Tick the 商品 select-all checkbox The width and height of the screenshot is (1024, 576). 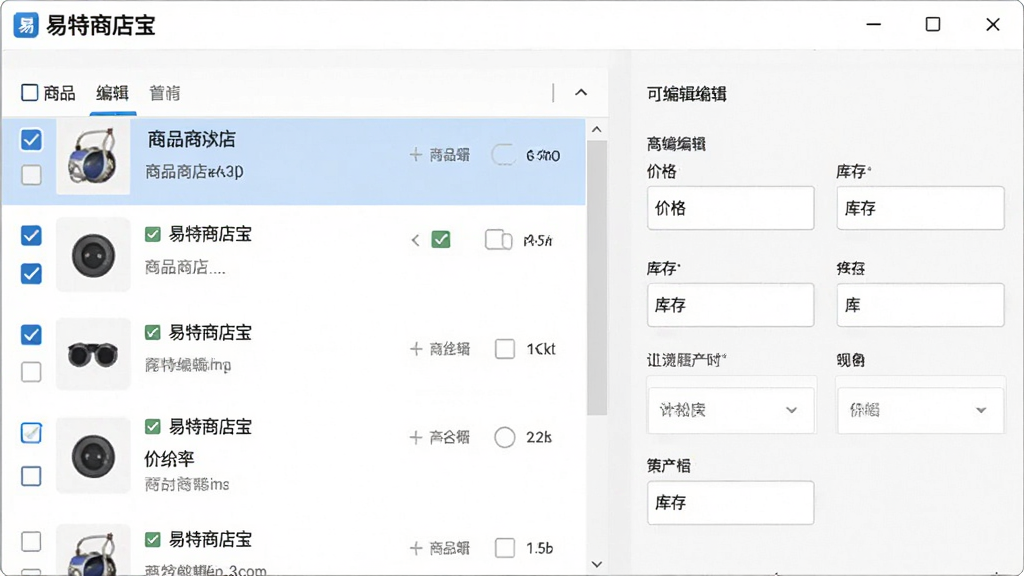[29, 92]
